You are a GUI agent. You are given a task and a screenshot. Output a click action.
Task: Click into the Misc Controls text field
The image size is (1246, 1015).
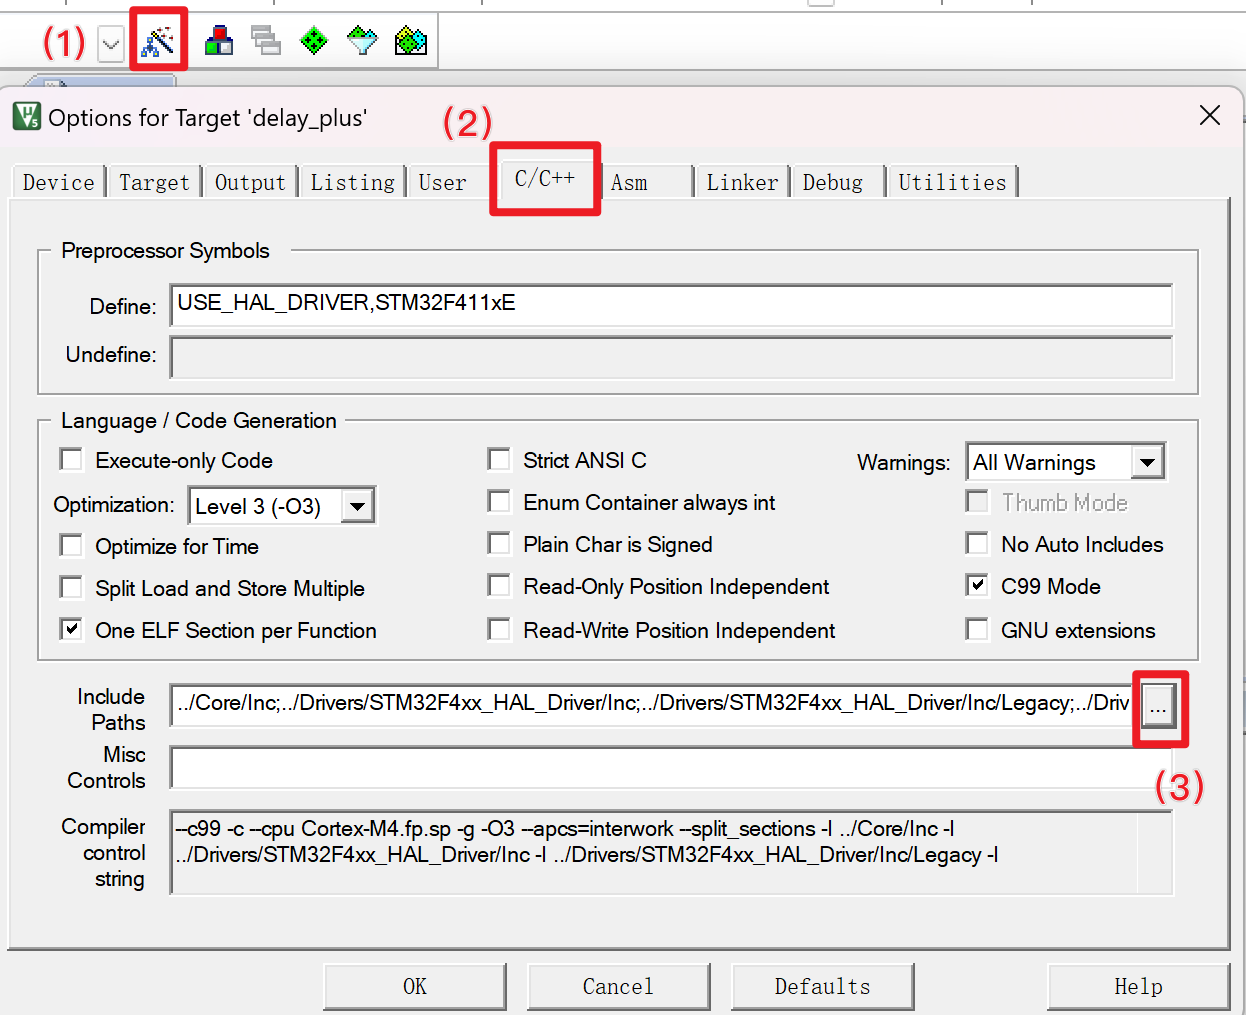655,767
